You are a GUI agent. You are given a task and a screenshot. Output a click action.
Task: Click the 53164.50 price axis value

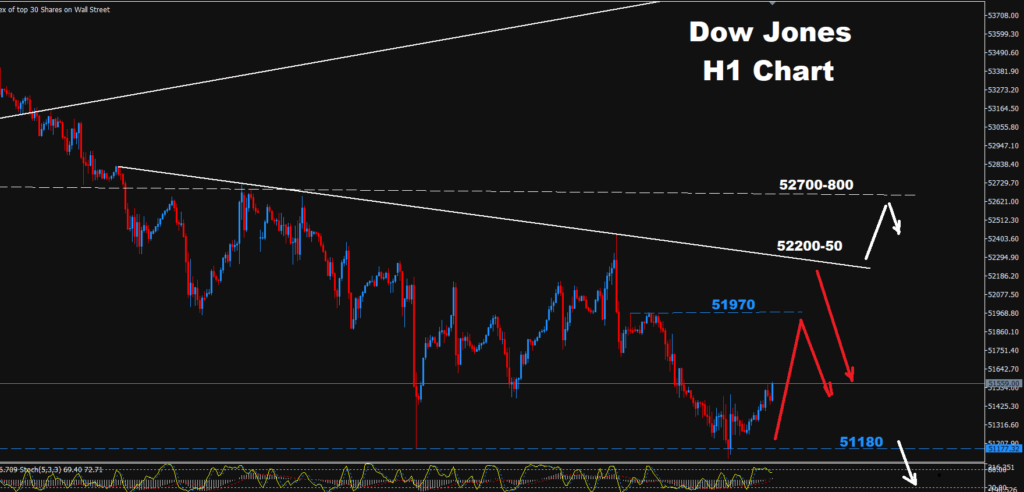(x=1004, y=108)
